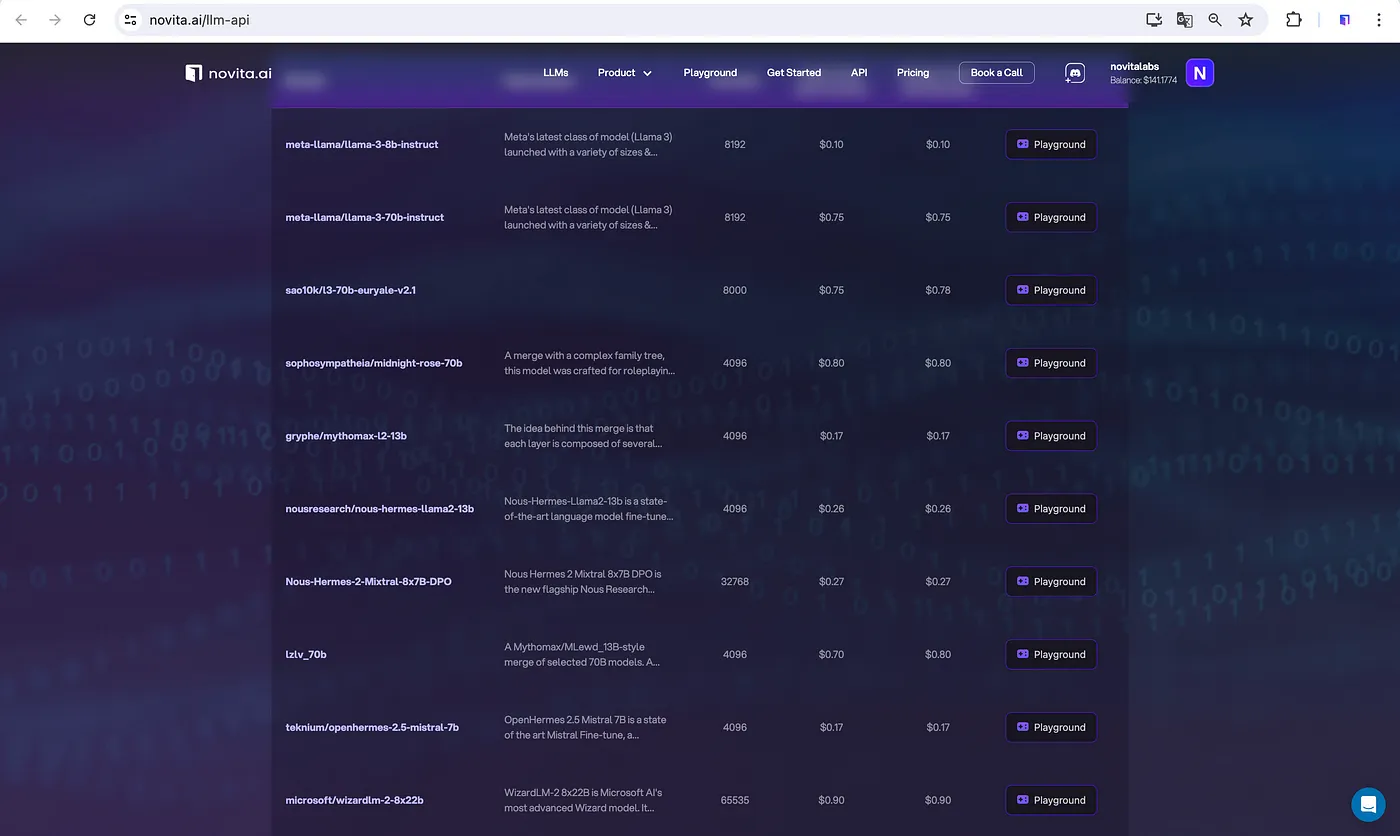Open Playground for teknium/openhermes-2.5-mistral-7b
The width and height of the screenshot is (1400, 836).
click(1051, 728)
